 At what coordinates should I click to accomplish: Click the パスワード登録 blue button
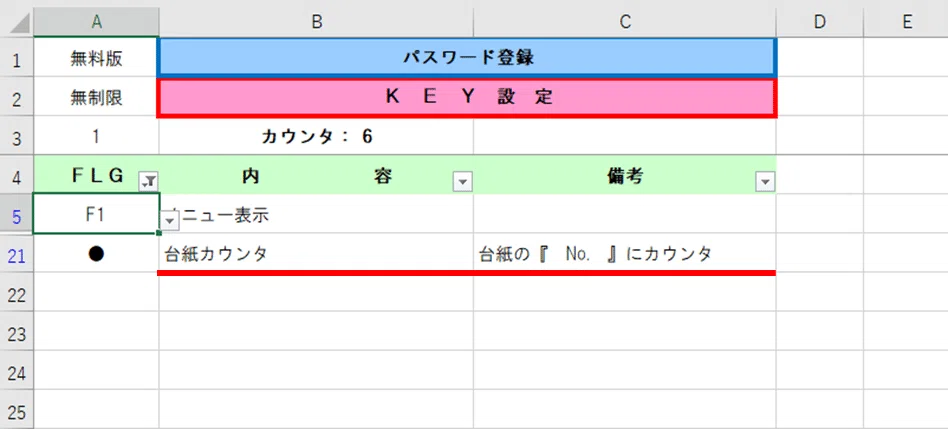coord(467,58)
